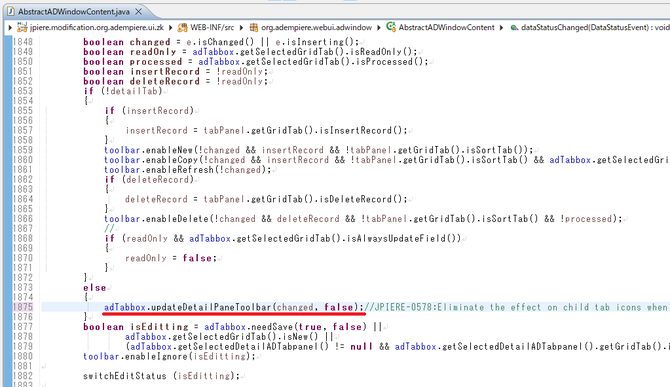Expand breadcrumb arrow before WEB-INF/src
The image size is (670, 387).
point(170,28)
